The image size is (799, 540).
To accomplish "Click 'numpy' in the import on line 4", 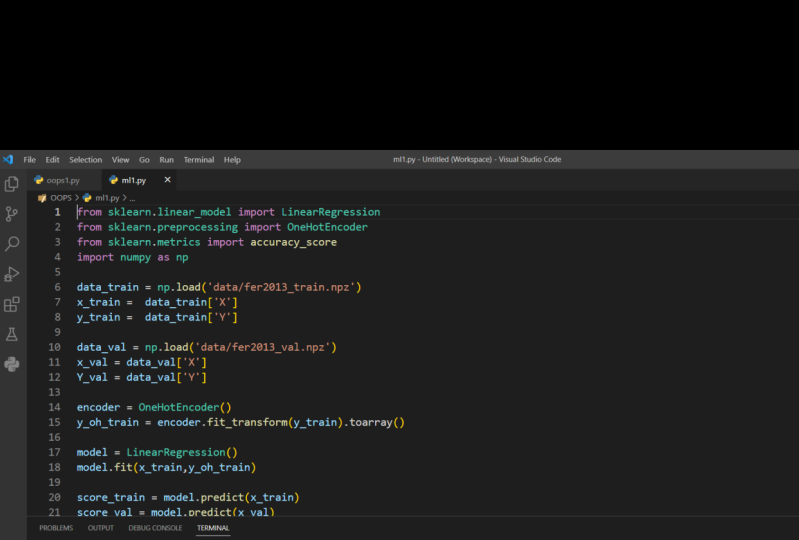I will click(136, 257).
